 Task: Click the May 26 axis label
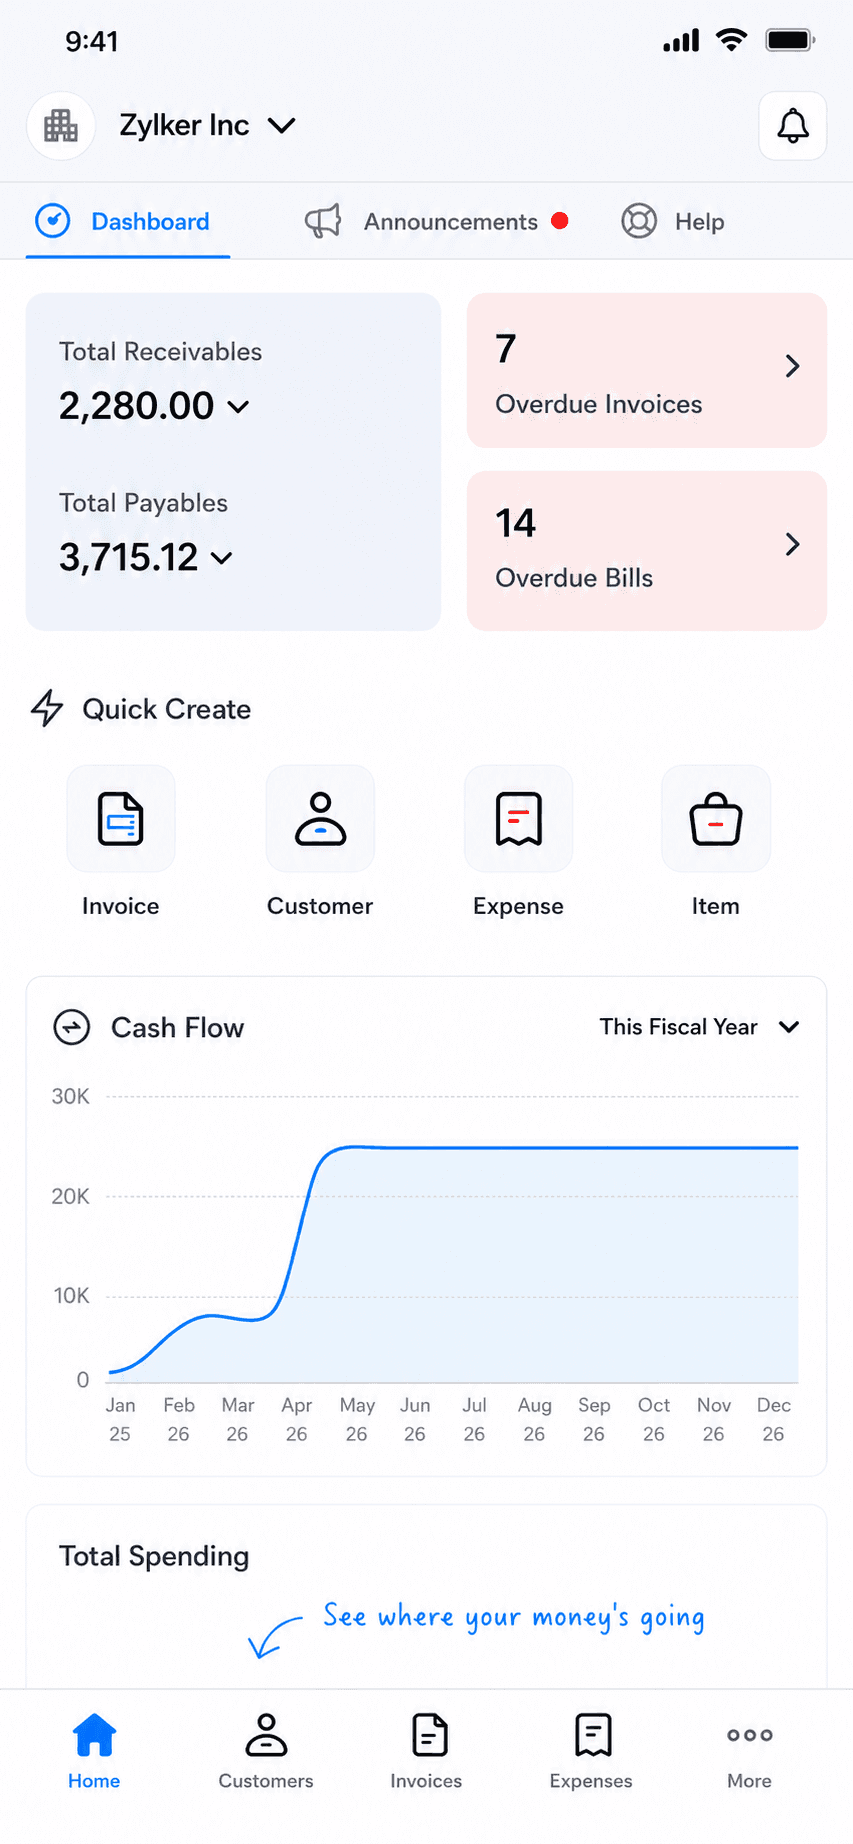[357, 1419]
